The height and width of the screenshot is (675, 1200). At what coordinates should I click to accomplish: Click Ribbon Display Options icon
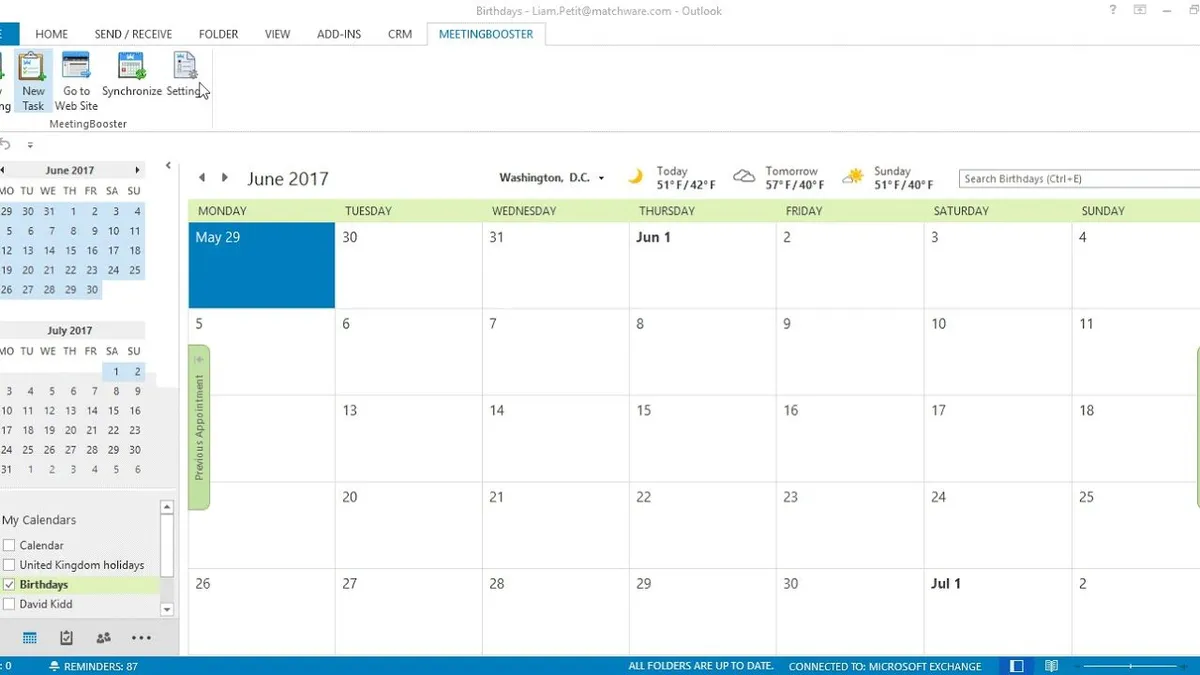[1139, 10]
